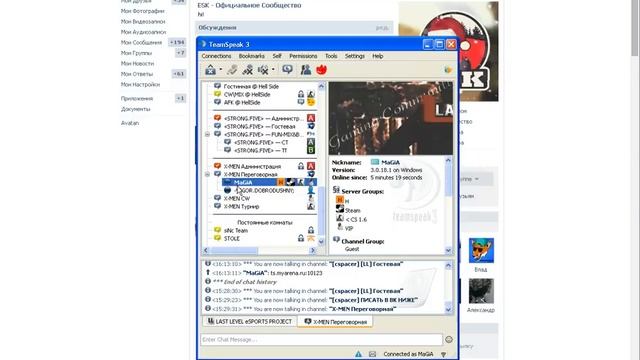Click the speech bubble toolbar icon
The image size is (640, 360).
point(287,70)
